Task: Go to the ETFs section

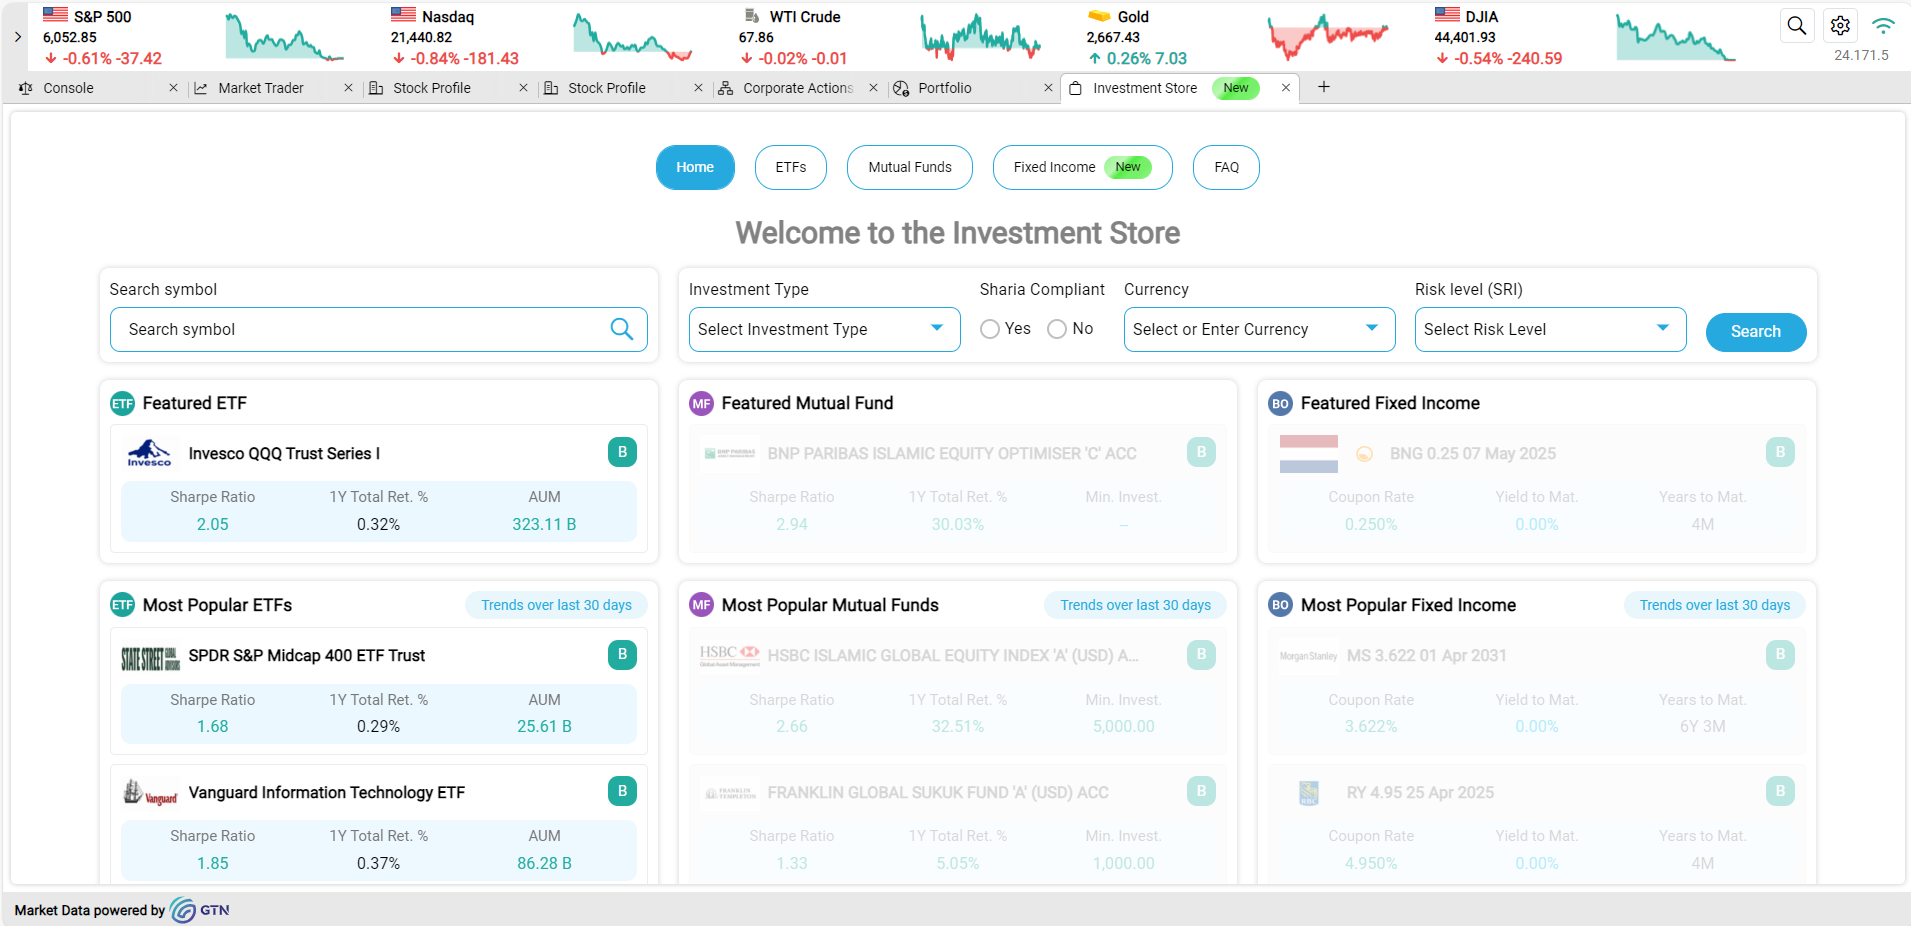Action: [x=791, y=167]
